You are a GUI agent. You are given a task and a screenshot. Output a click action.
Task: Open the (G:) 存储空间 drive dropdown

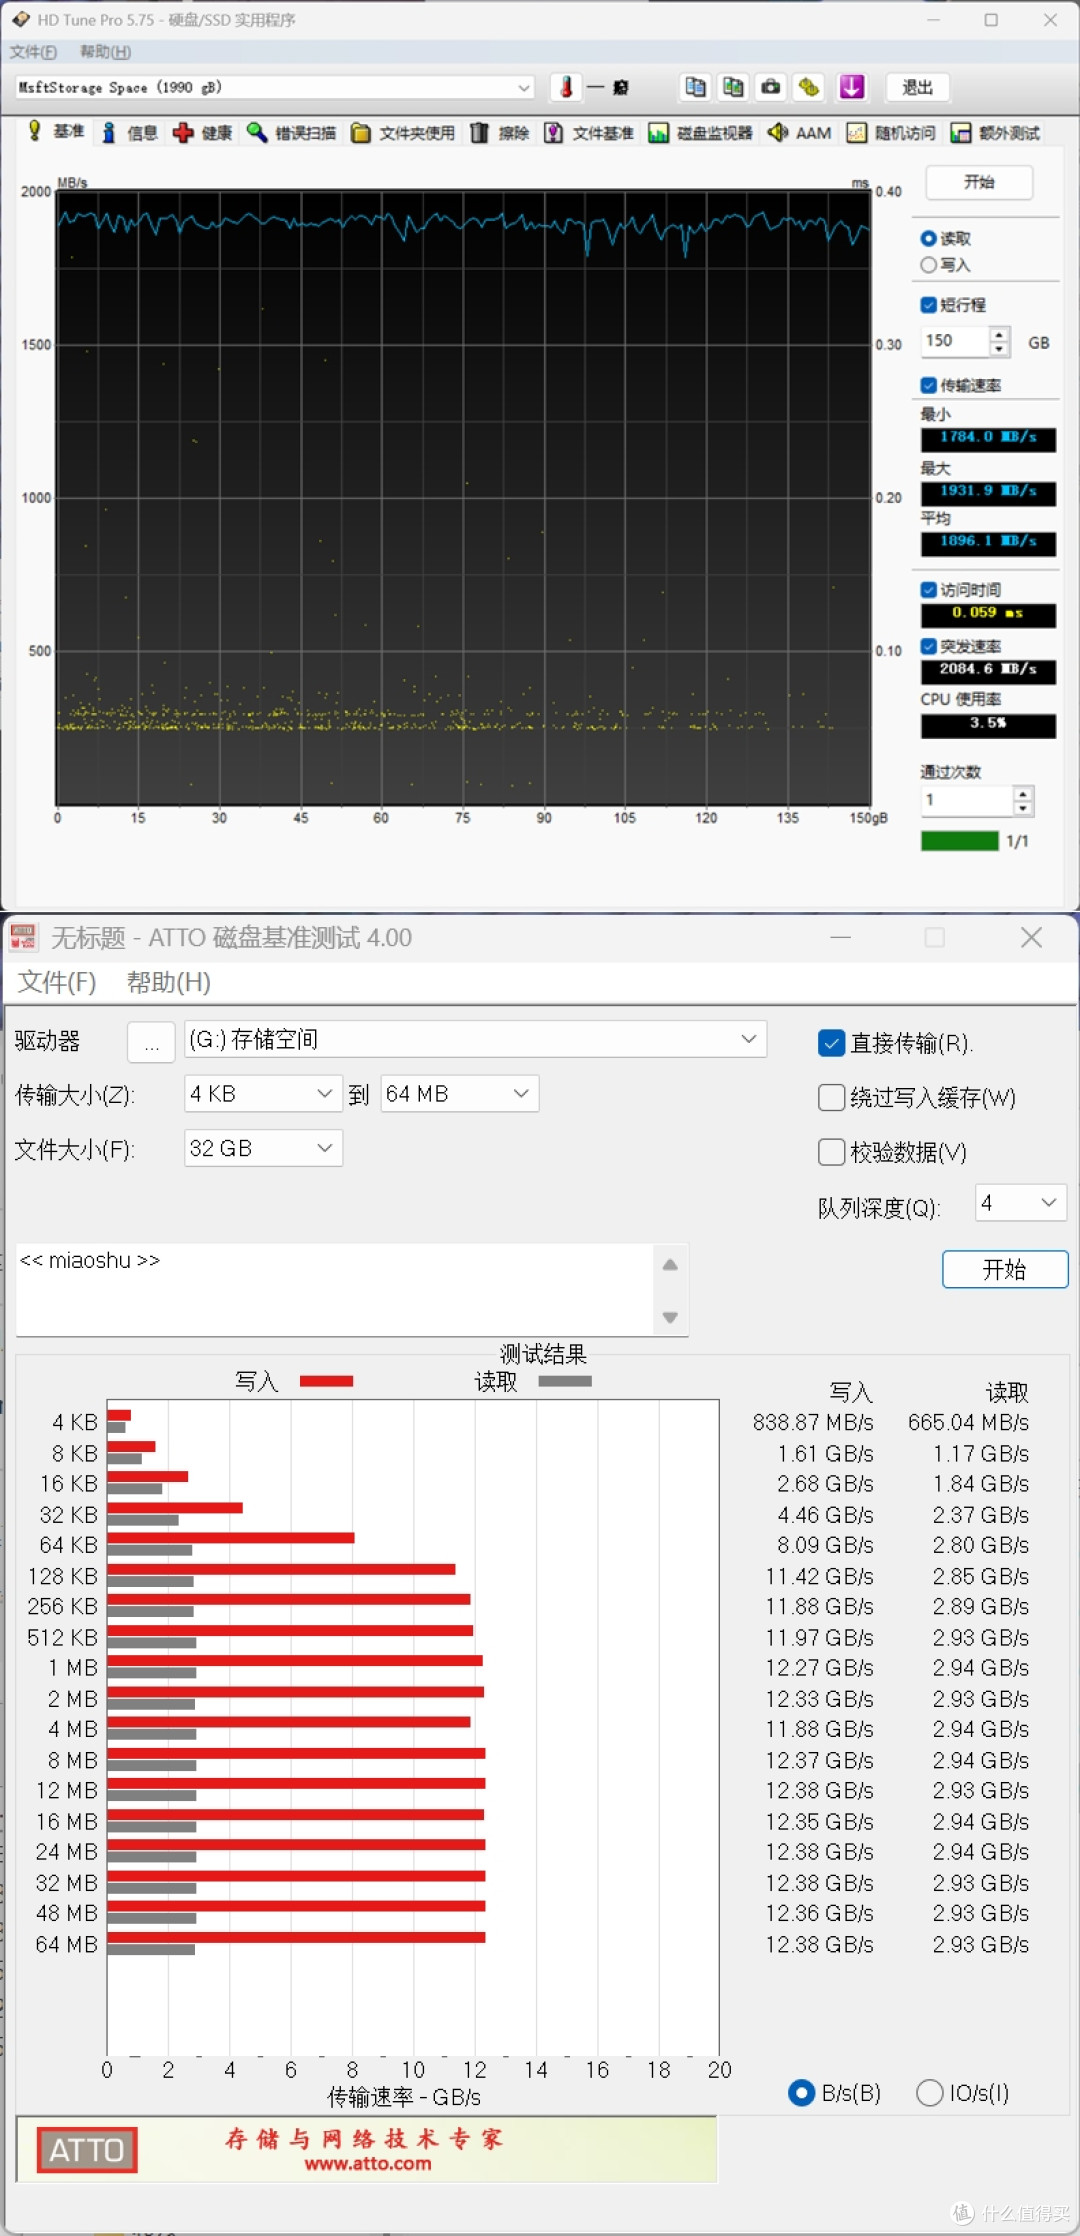(475, 1039)
